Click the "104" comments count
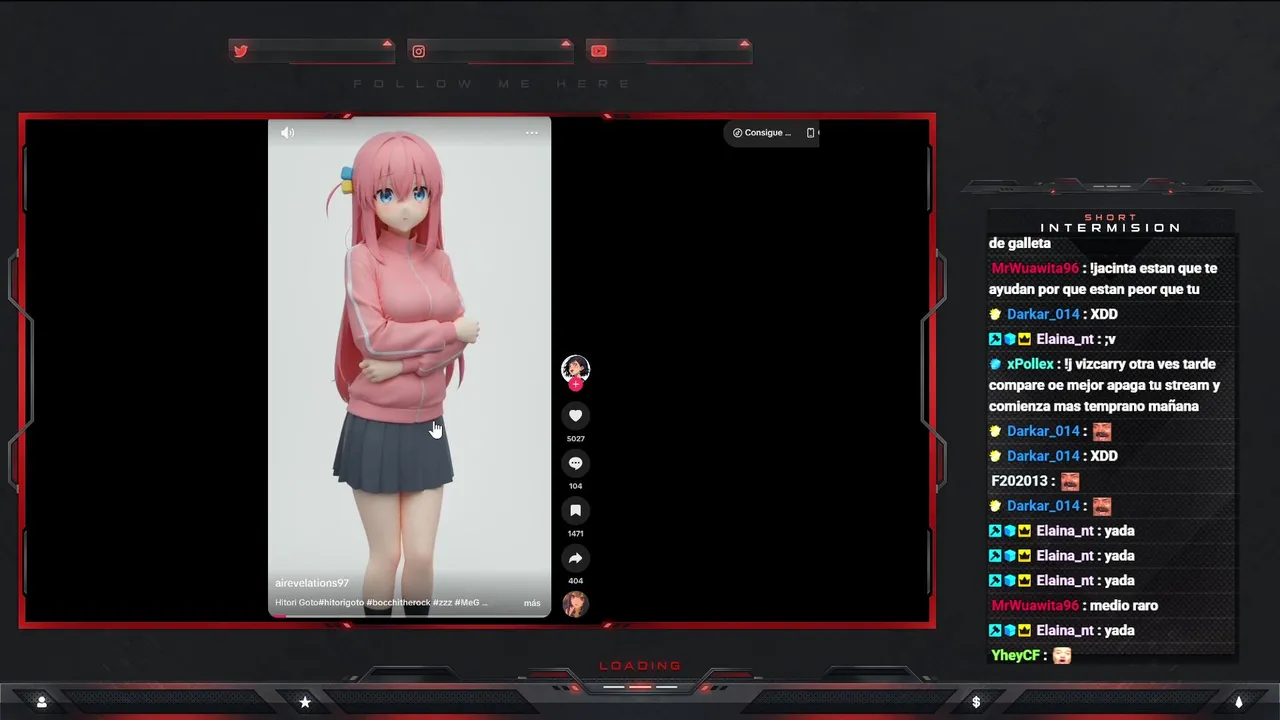The image size is (1280, 720). (x=575, y=486)
